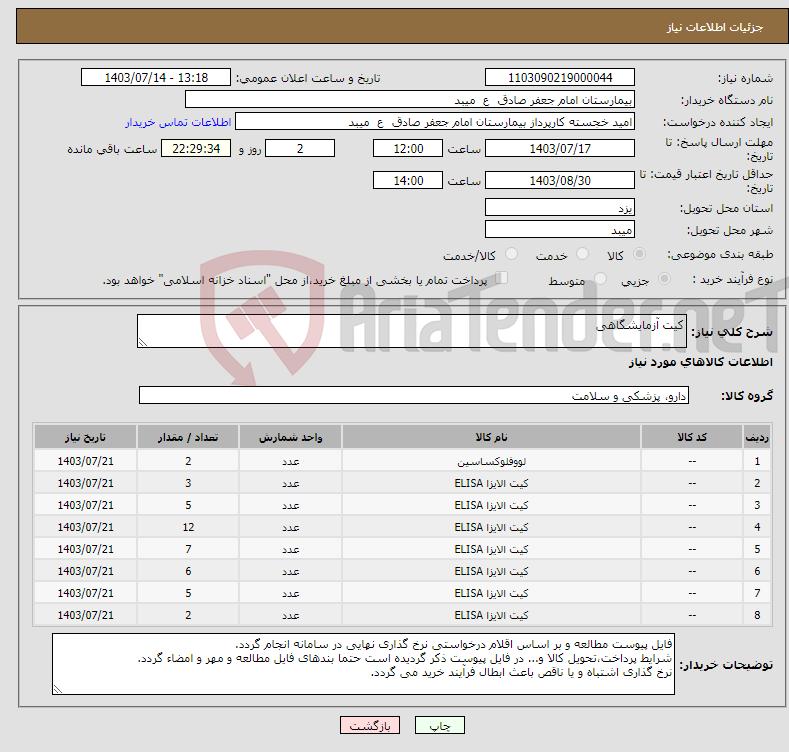
Task: Click the price validity date 1403/08/30
Action: pyautogui.click(x=560, y=180)
